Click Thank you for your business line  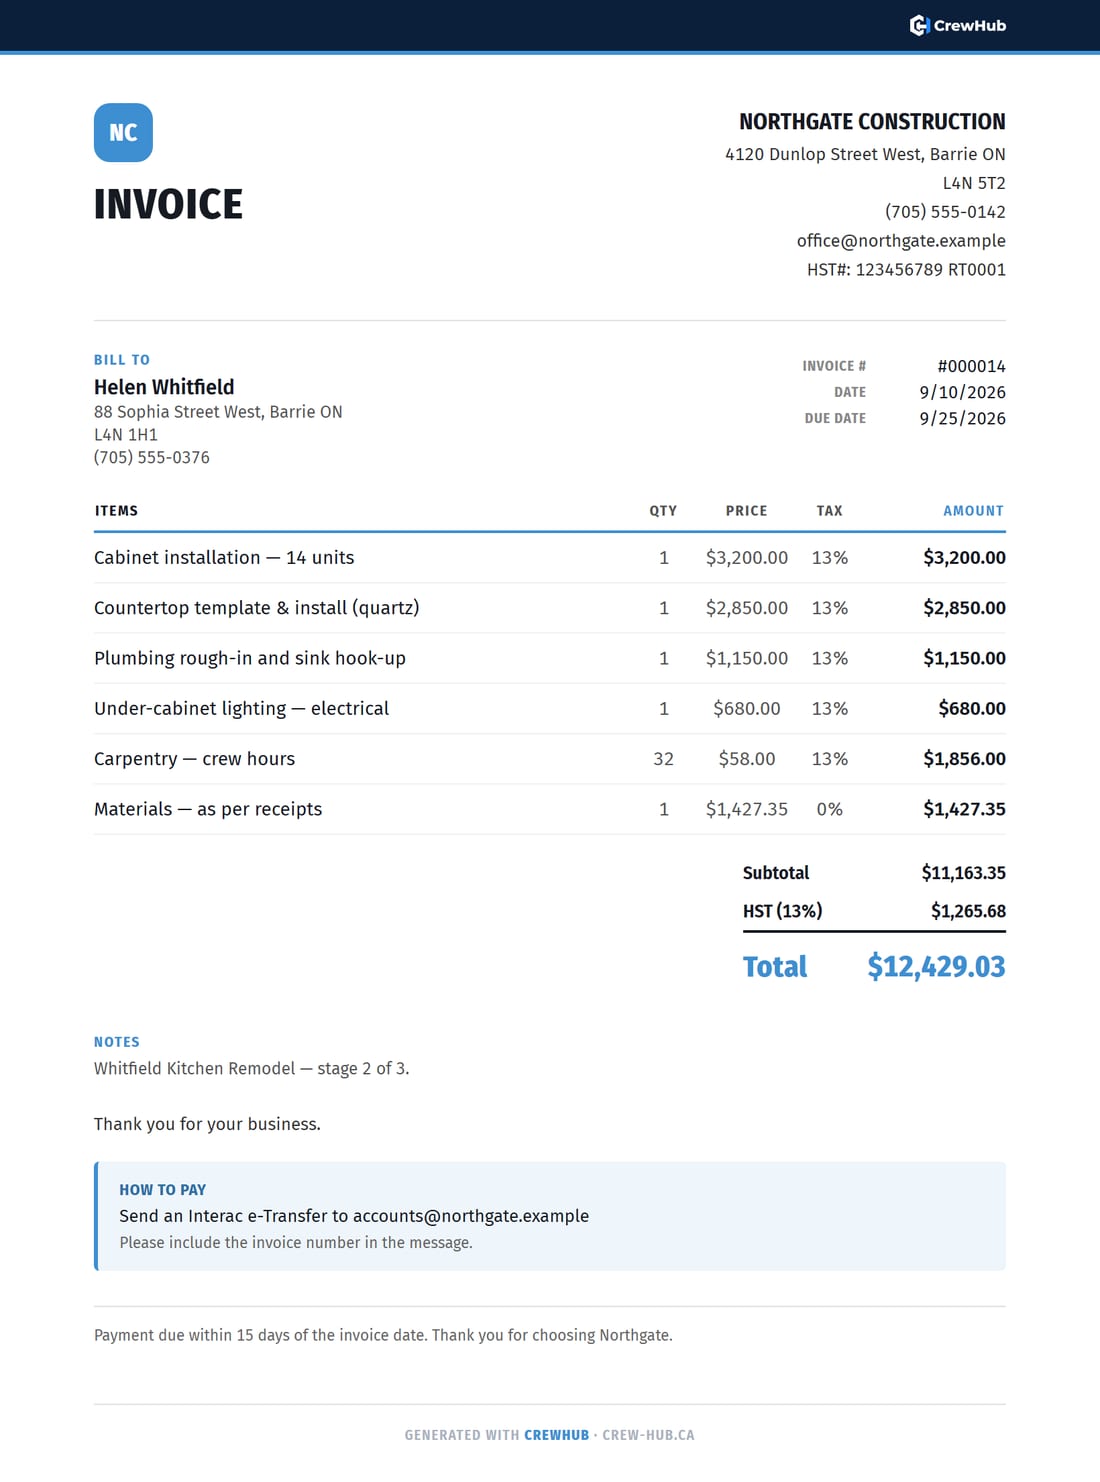tap(207, 1124)
